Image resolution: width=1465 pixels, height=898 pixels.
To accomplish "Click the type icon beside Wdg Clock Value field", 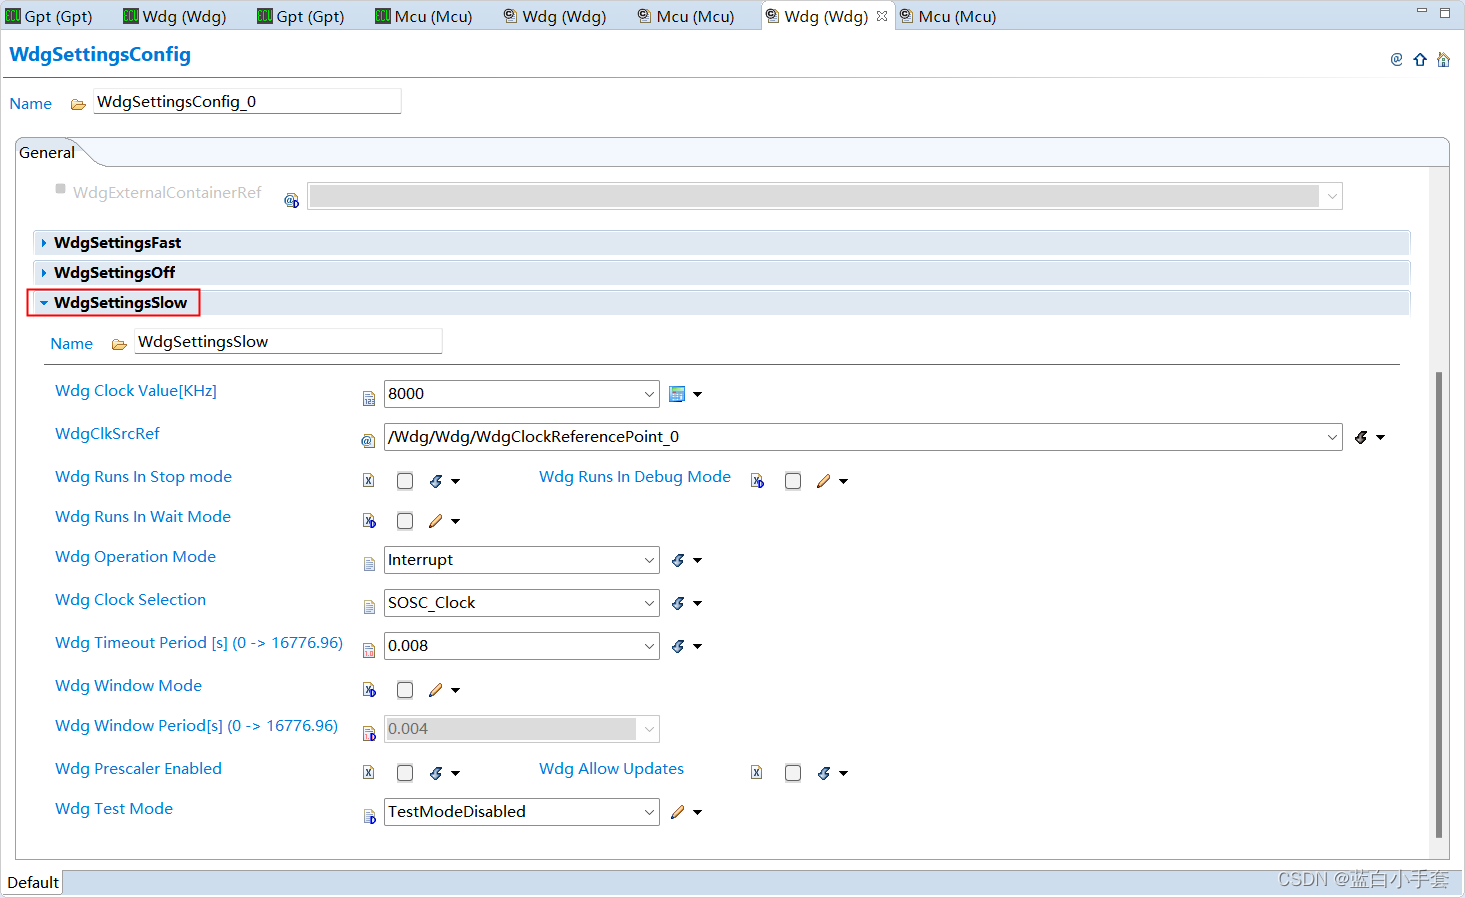I will [369, 398].
